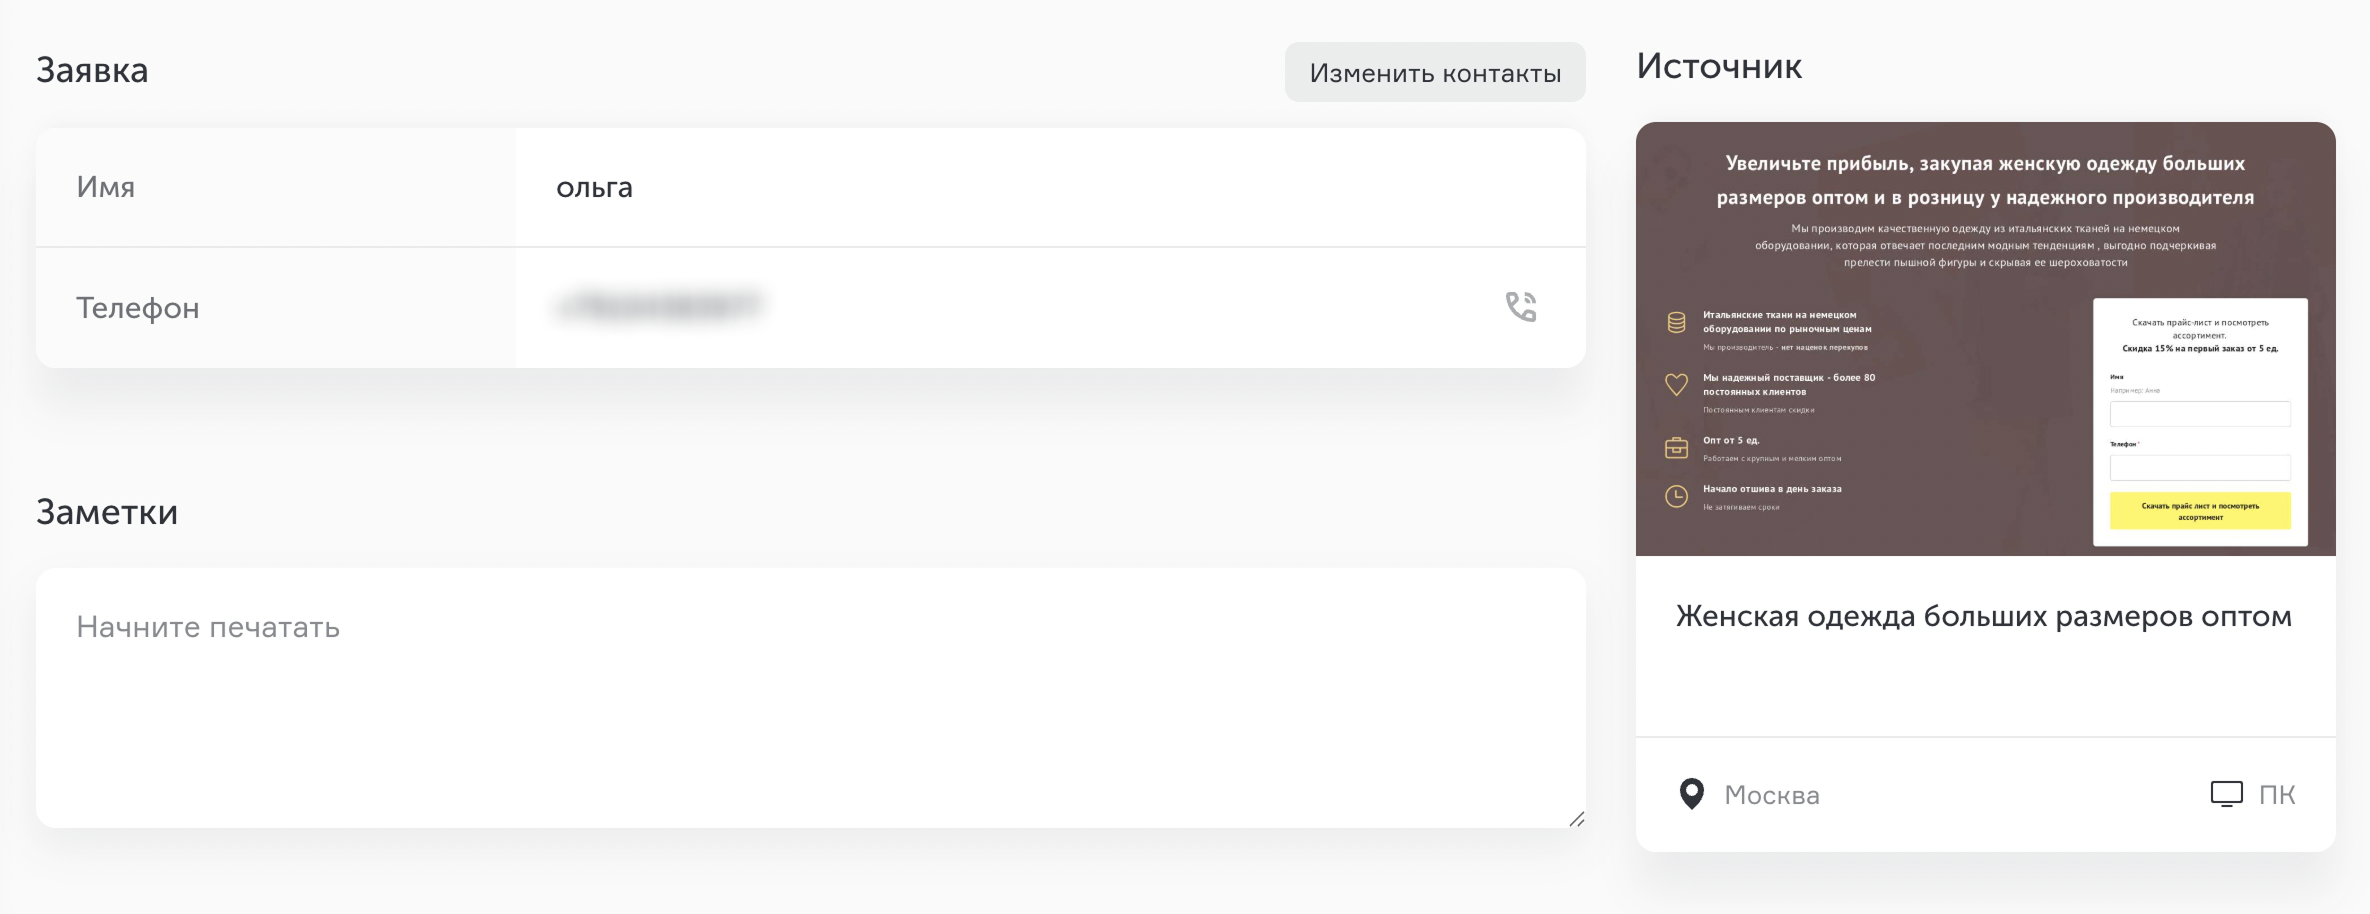The height and width of the screenshot is (914, 2370).
Task: Open the Женская одежда больших размеров оптом title
Action: tap(1984, 617)
